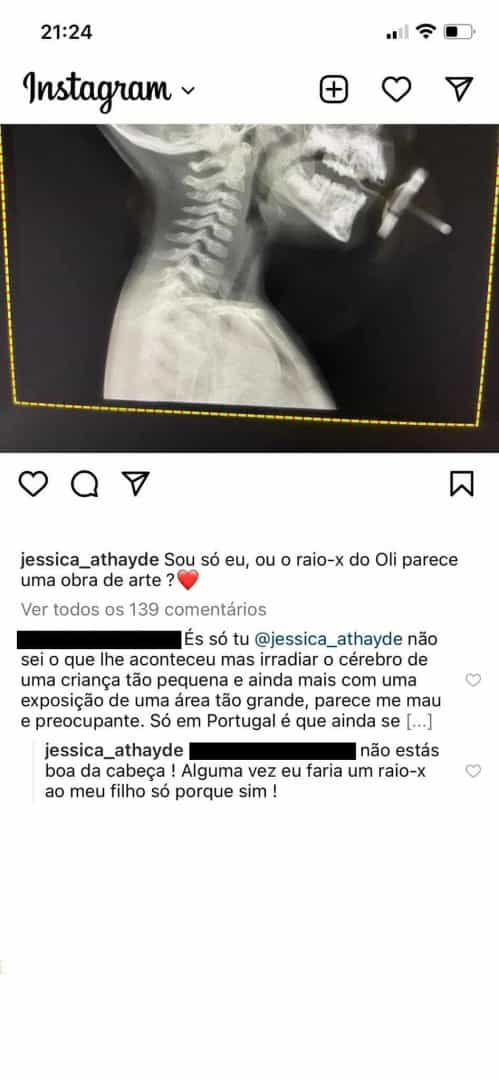The height and width of the screenshot is (1080, 499).
Task: Tap the new post plus icon
Action: 334,90
